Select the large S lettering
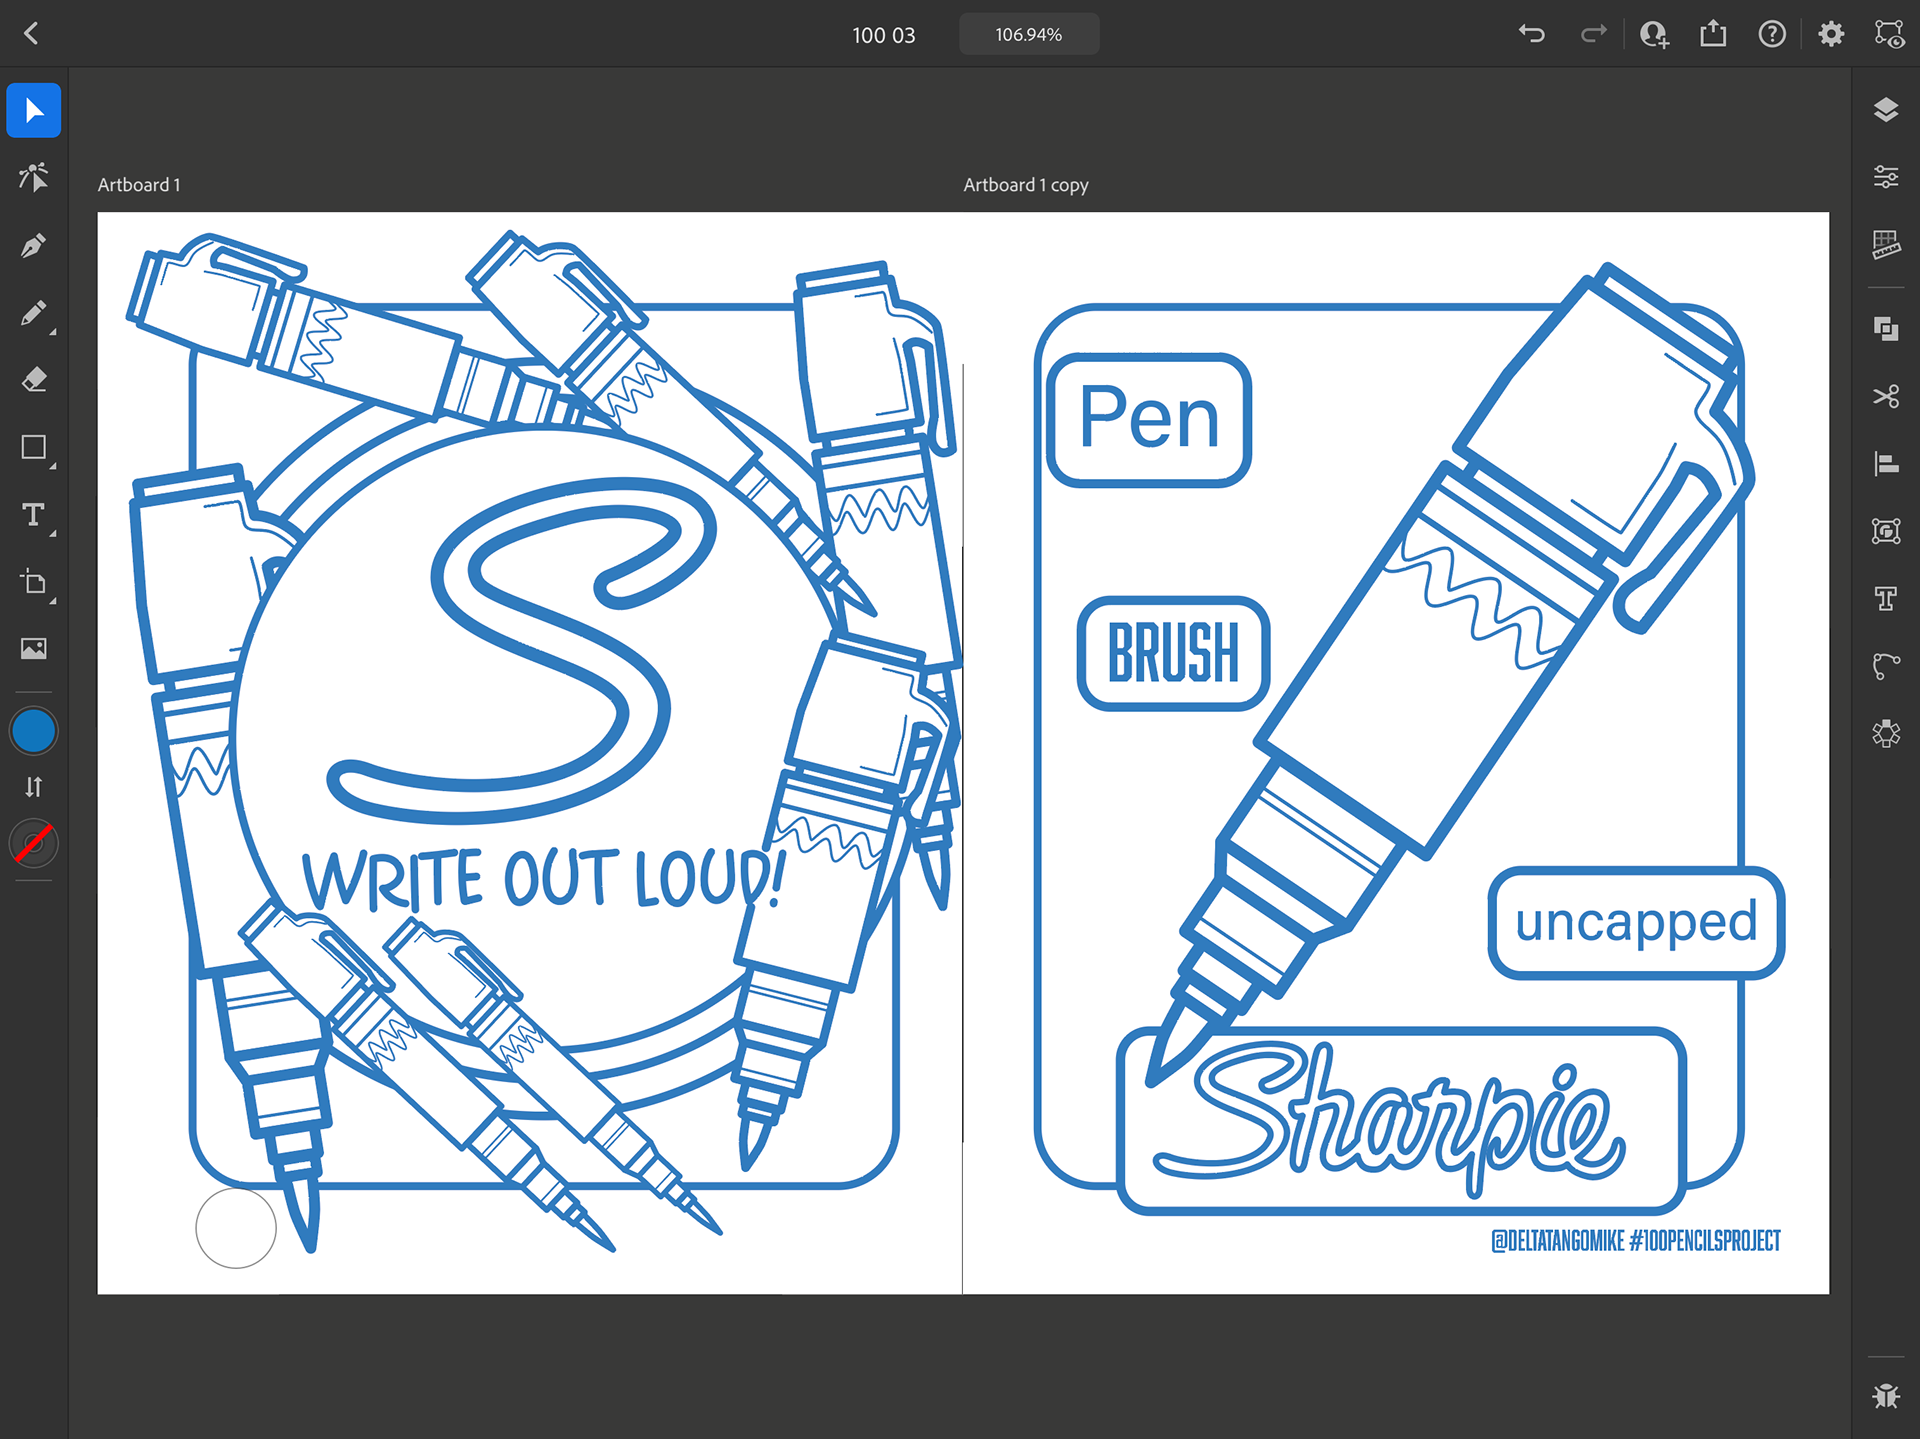The width and height of the screenshot is (1920, 1439). pyautogui.click(x=520, y=650)
